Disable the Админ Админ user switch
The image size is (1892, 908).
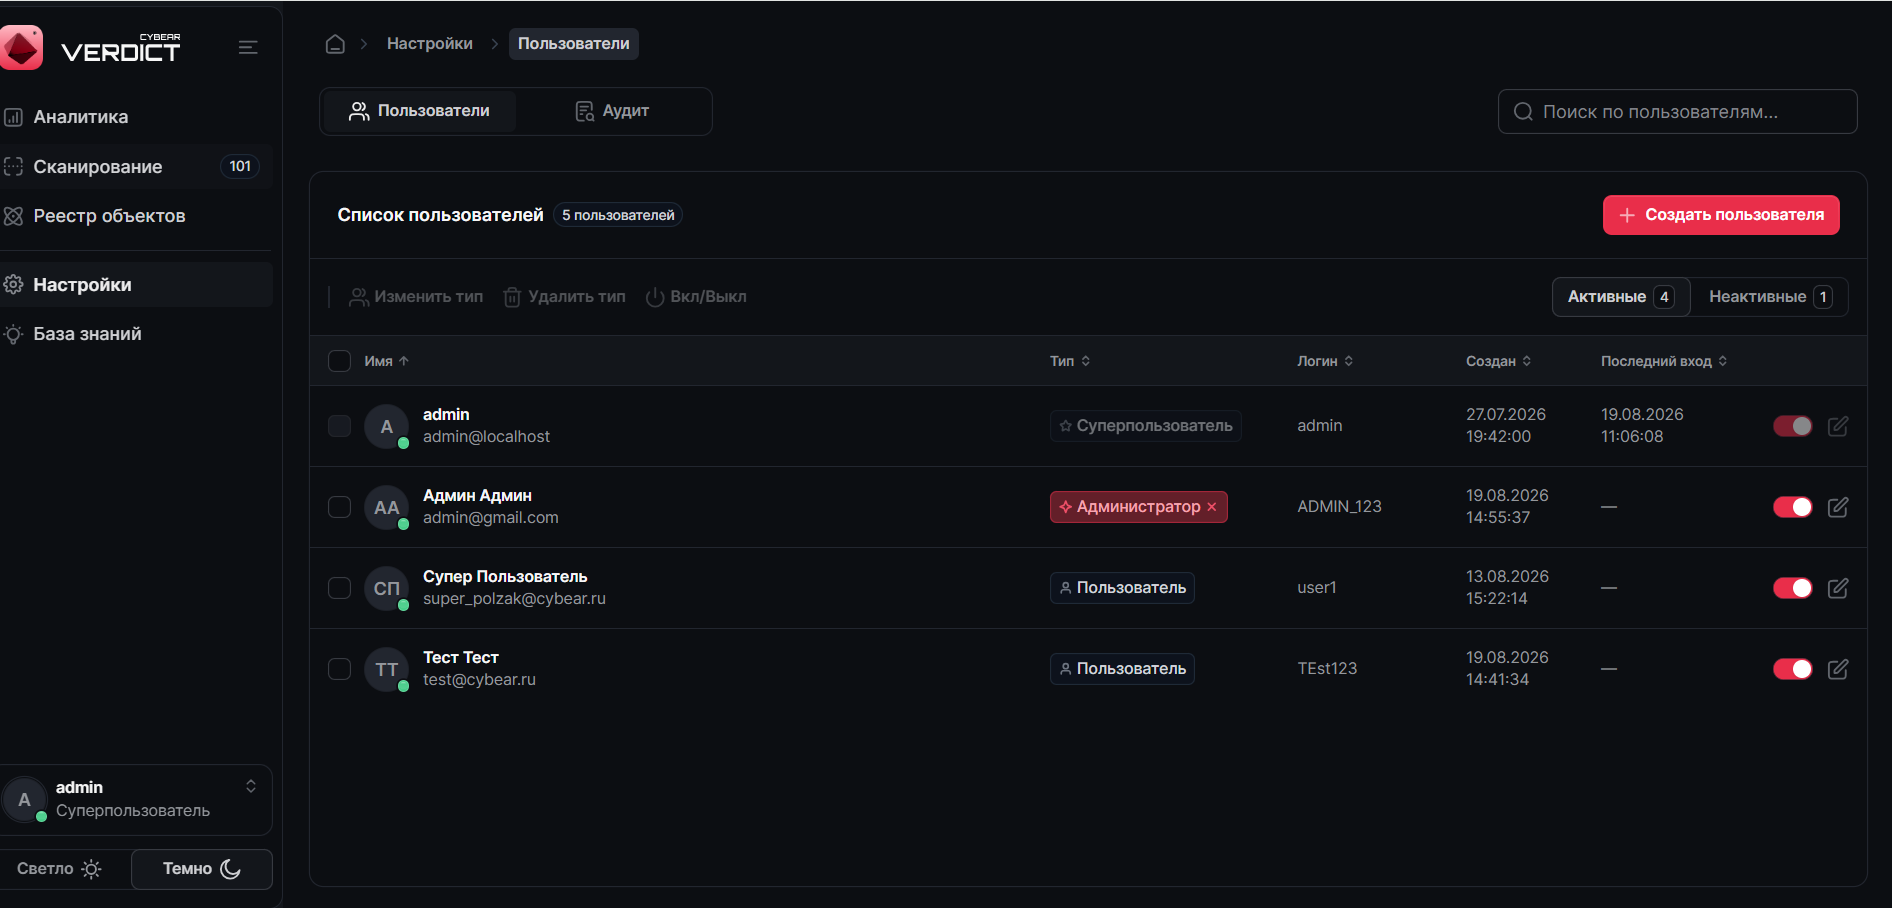click(1793, 507)
